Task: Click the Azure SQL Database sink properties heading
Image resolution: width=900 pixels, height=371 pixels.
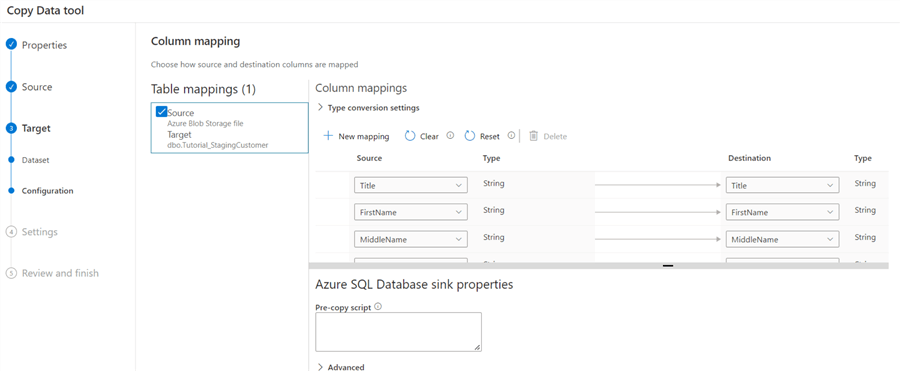Action: tap(414, 284)
